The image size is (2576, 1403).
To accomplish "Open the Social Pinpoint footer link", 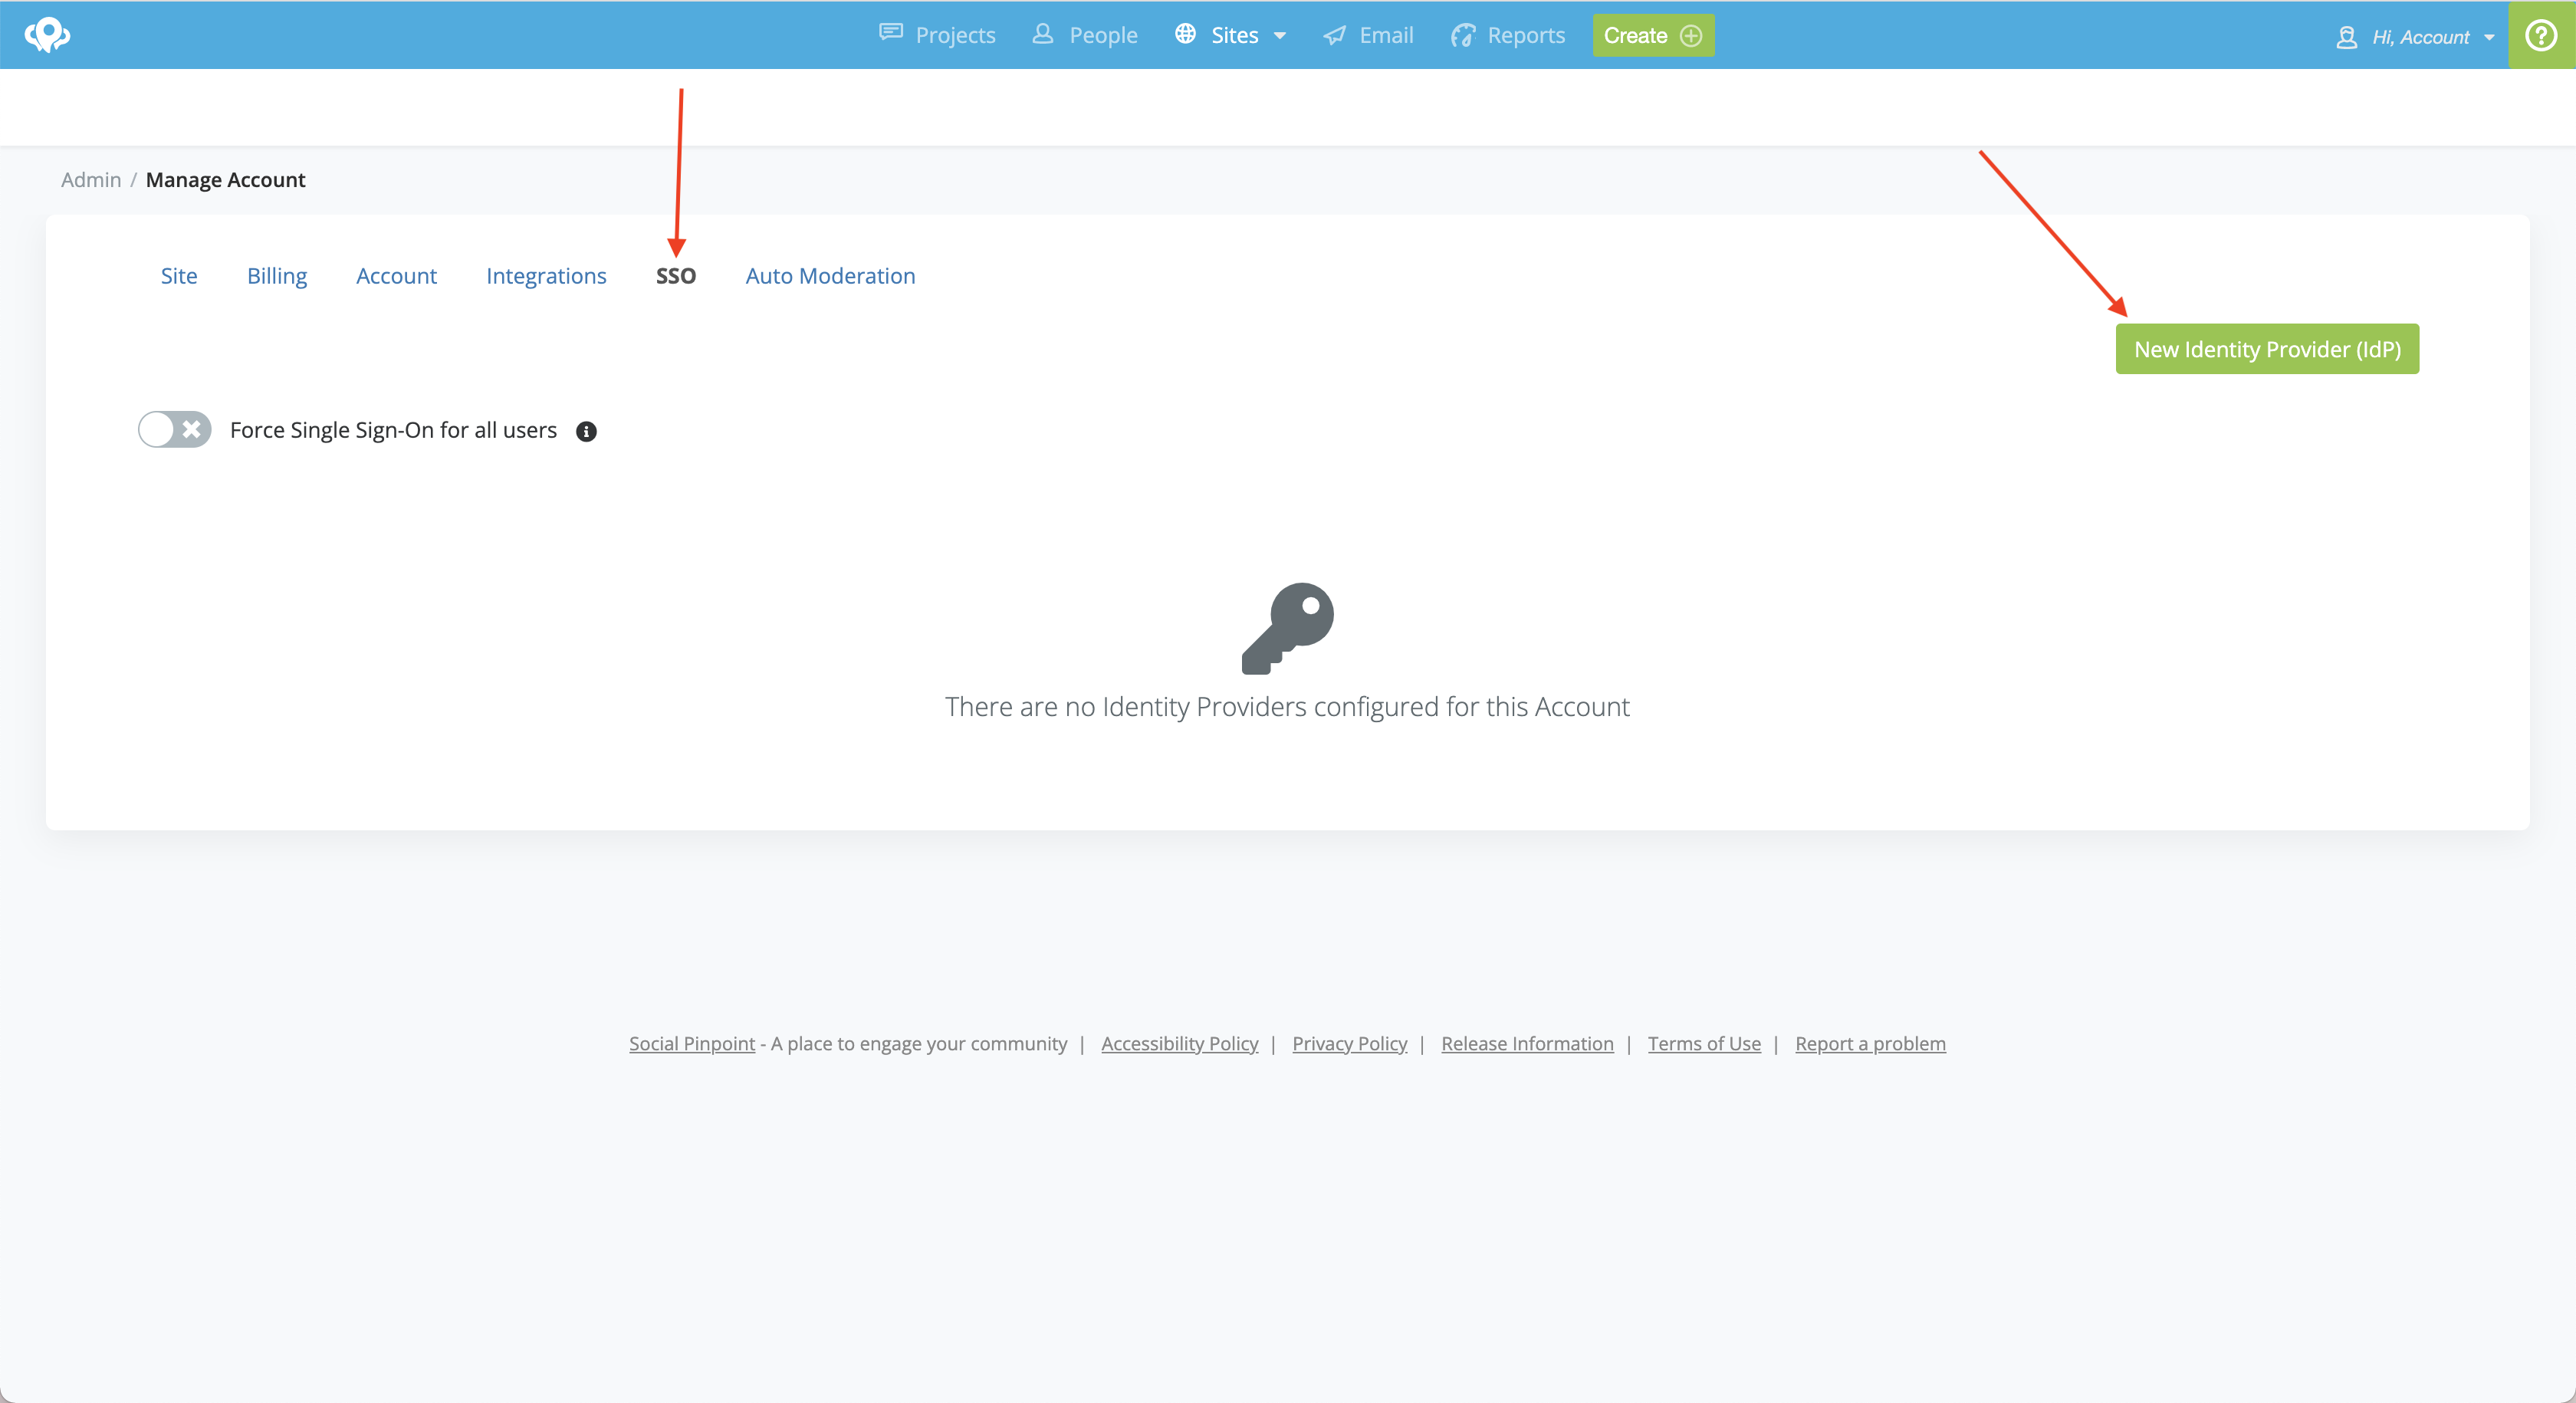I will [x=692, y=1044].
